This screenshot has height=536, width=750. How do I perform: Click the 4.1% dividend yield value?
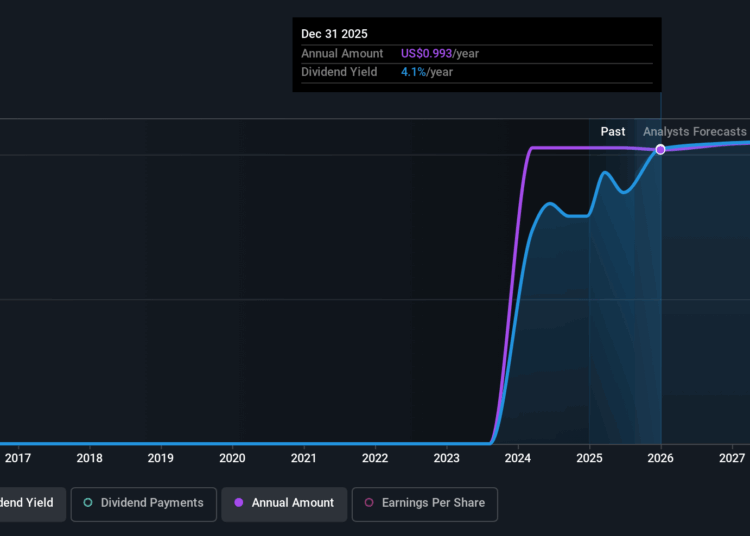413,72
